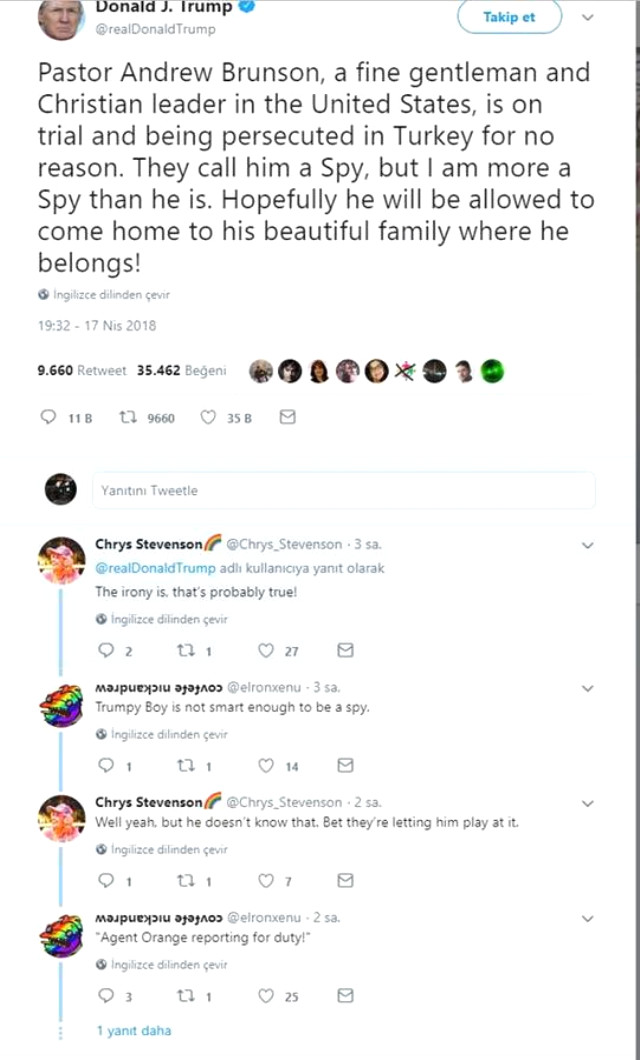Retweet the main Pastor Brunson tweet

[x=129, y=418]
